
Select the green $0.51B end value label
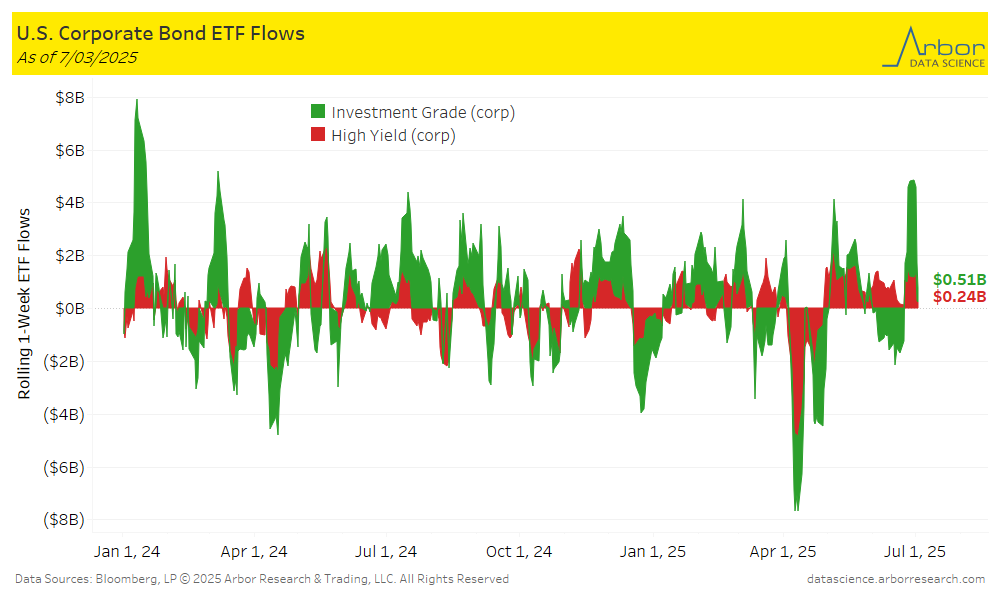(x=959, y=280)
